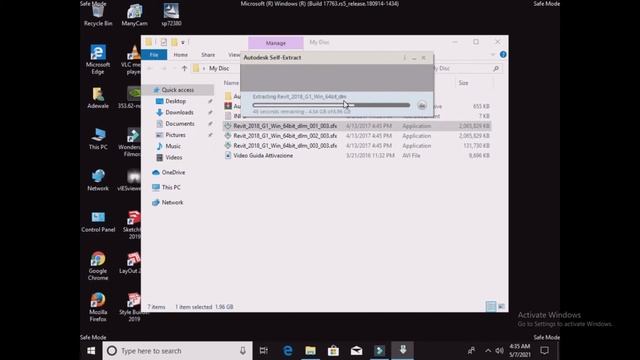
Task: Select Revit_2018_G1_Win_64bit_dlm_003_003.sfx file
Action: (x=357, y=145)
